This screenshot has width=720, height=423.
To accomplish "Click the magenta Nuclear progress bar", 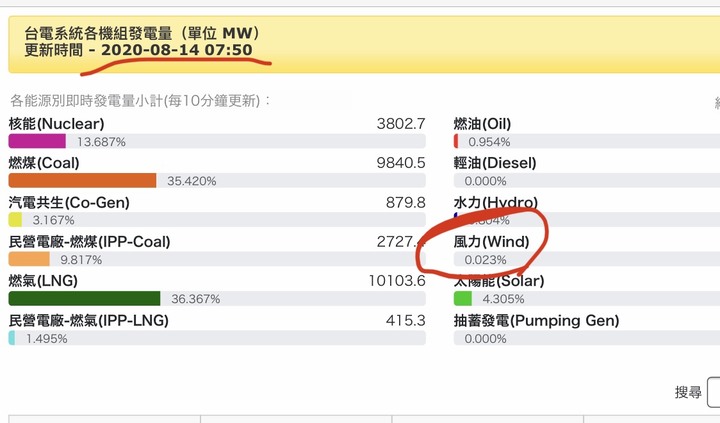I will (37, 141).
